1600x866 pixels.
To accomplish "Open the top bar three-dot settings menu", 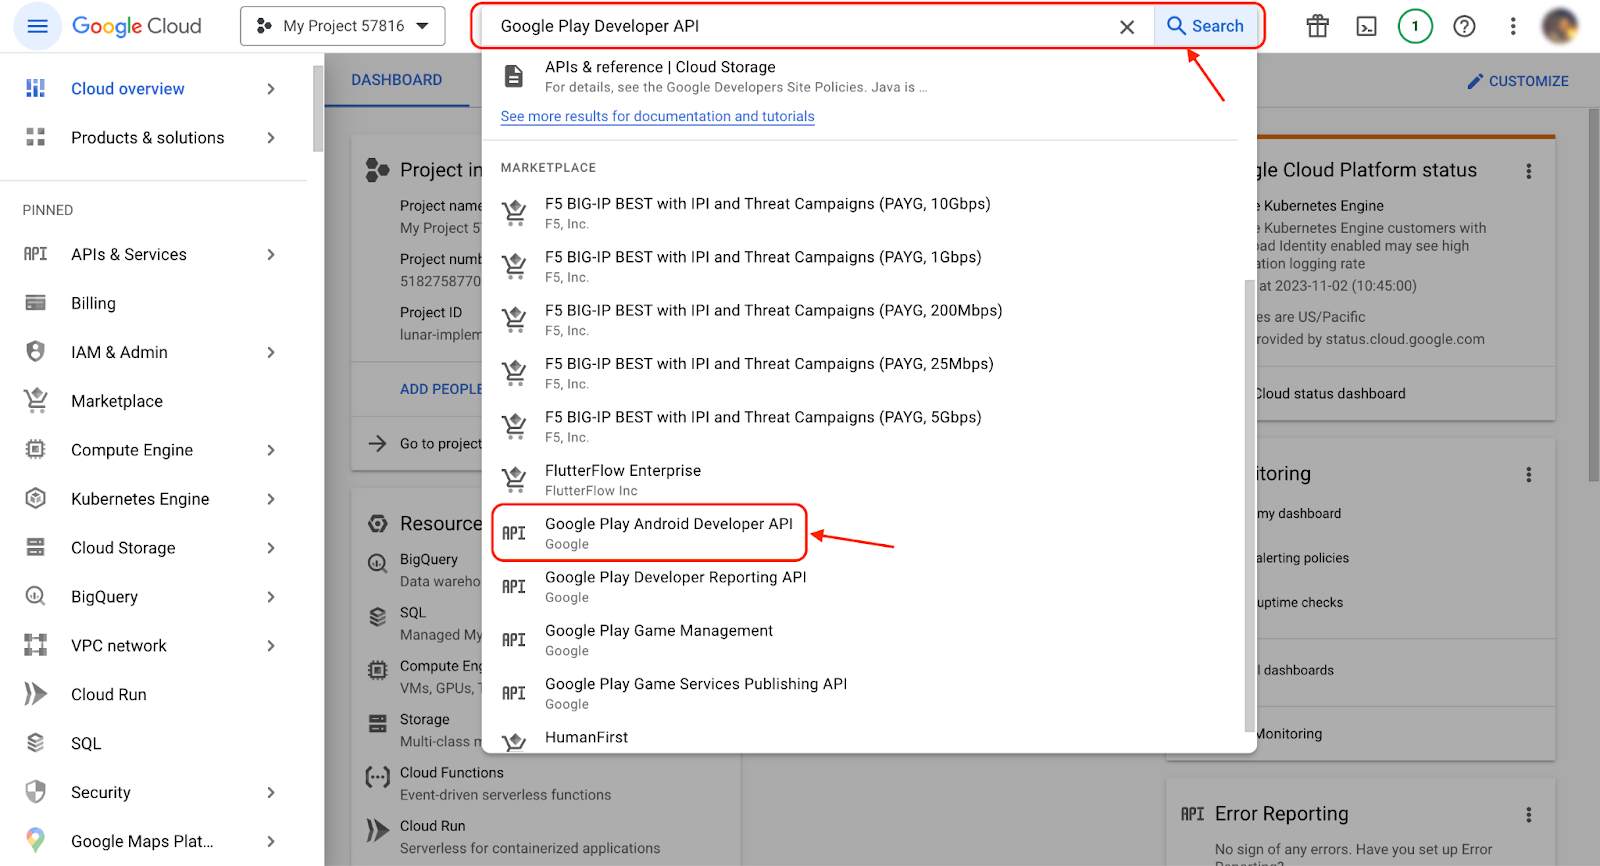I will tap(1513, 26).
